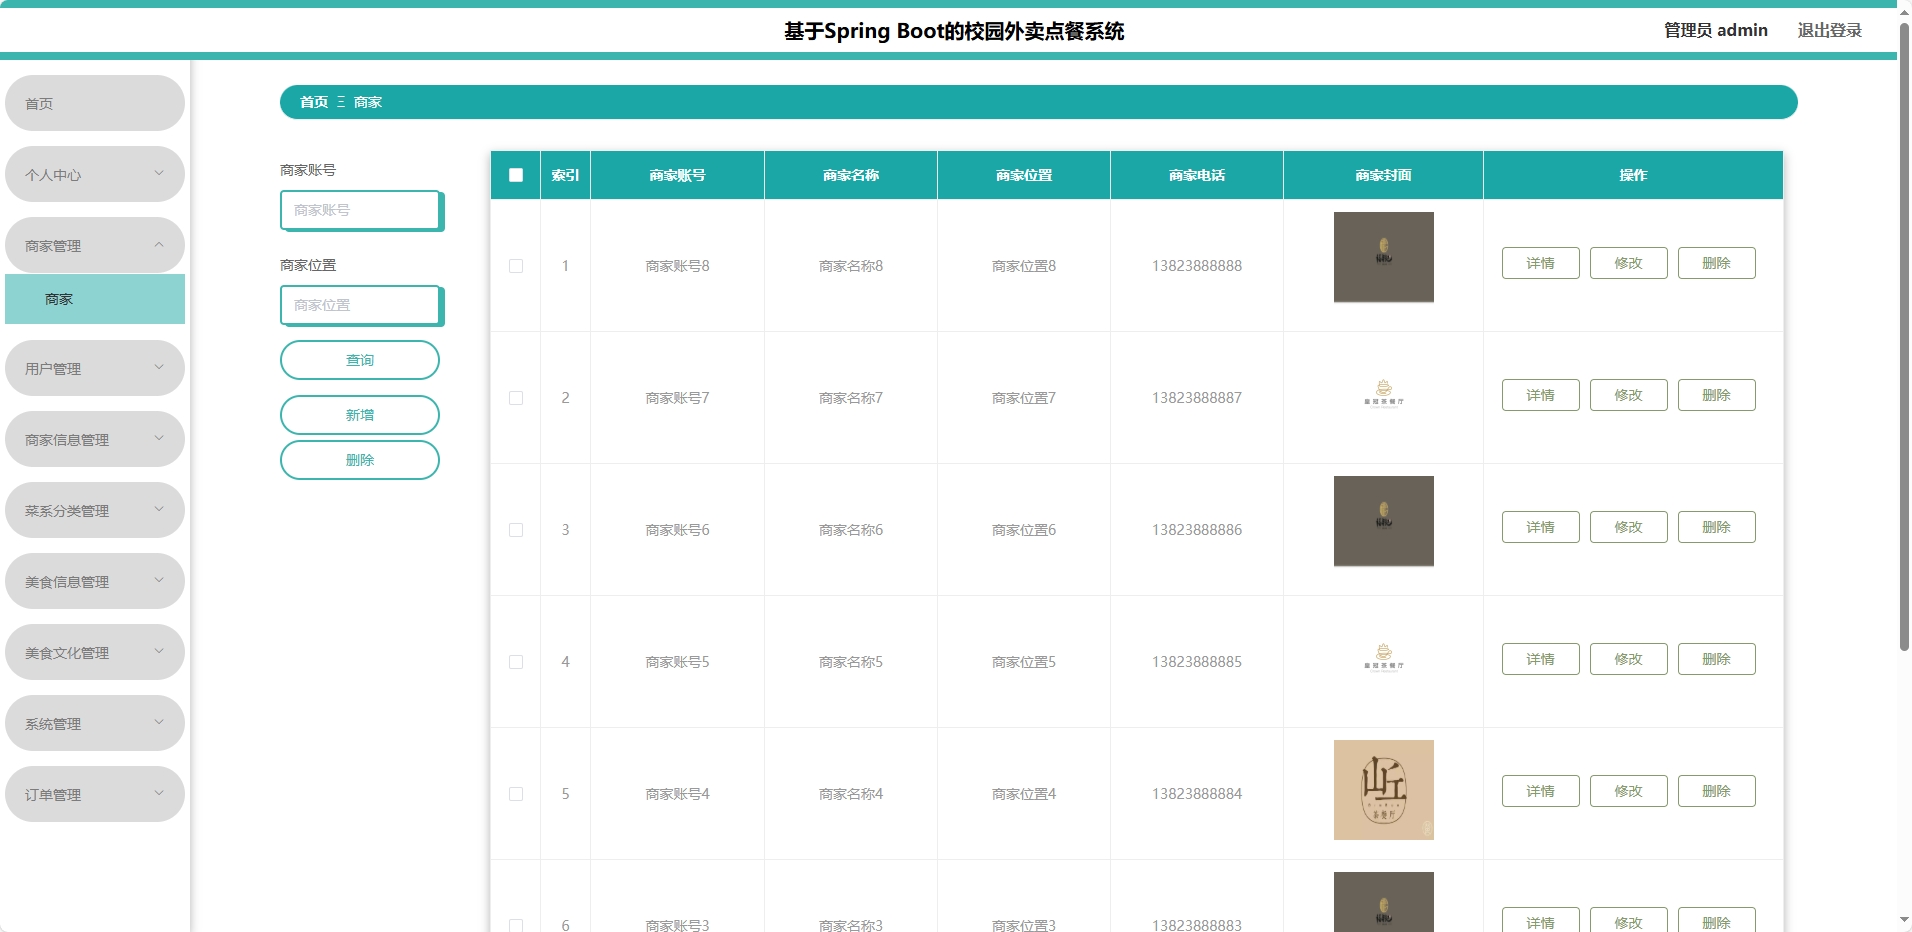View 详情 for 商家账号4
Image resolution: width=1912 pixels, height=932 pixels.
point(1541,791)
